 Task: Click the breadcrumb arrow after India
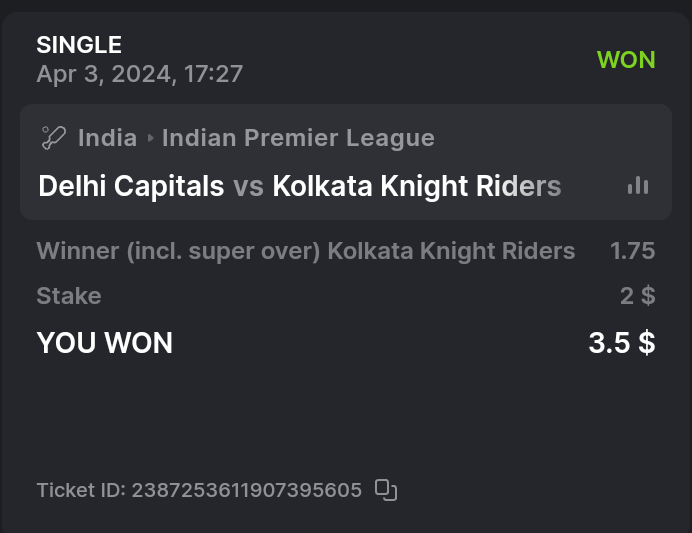[x=150, y=138]
